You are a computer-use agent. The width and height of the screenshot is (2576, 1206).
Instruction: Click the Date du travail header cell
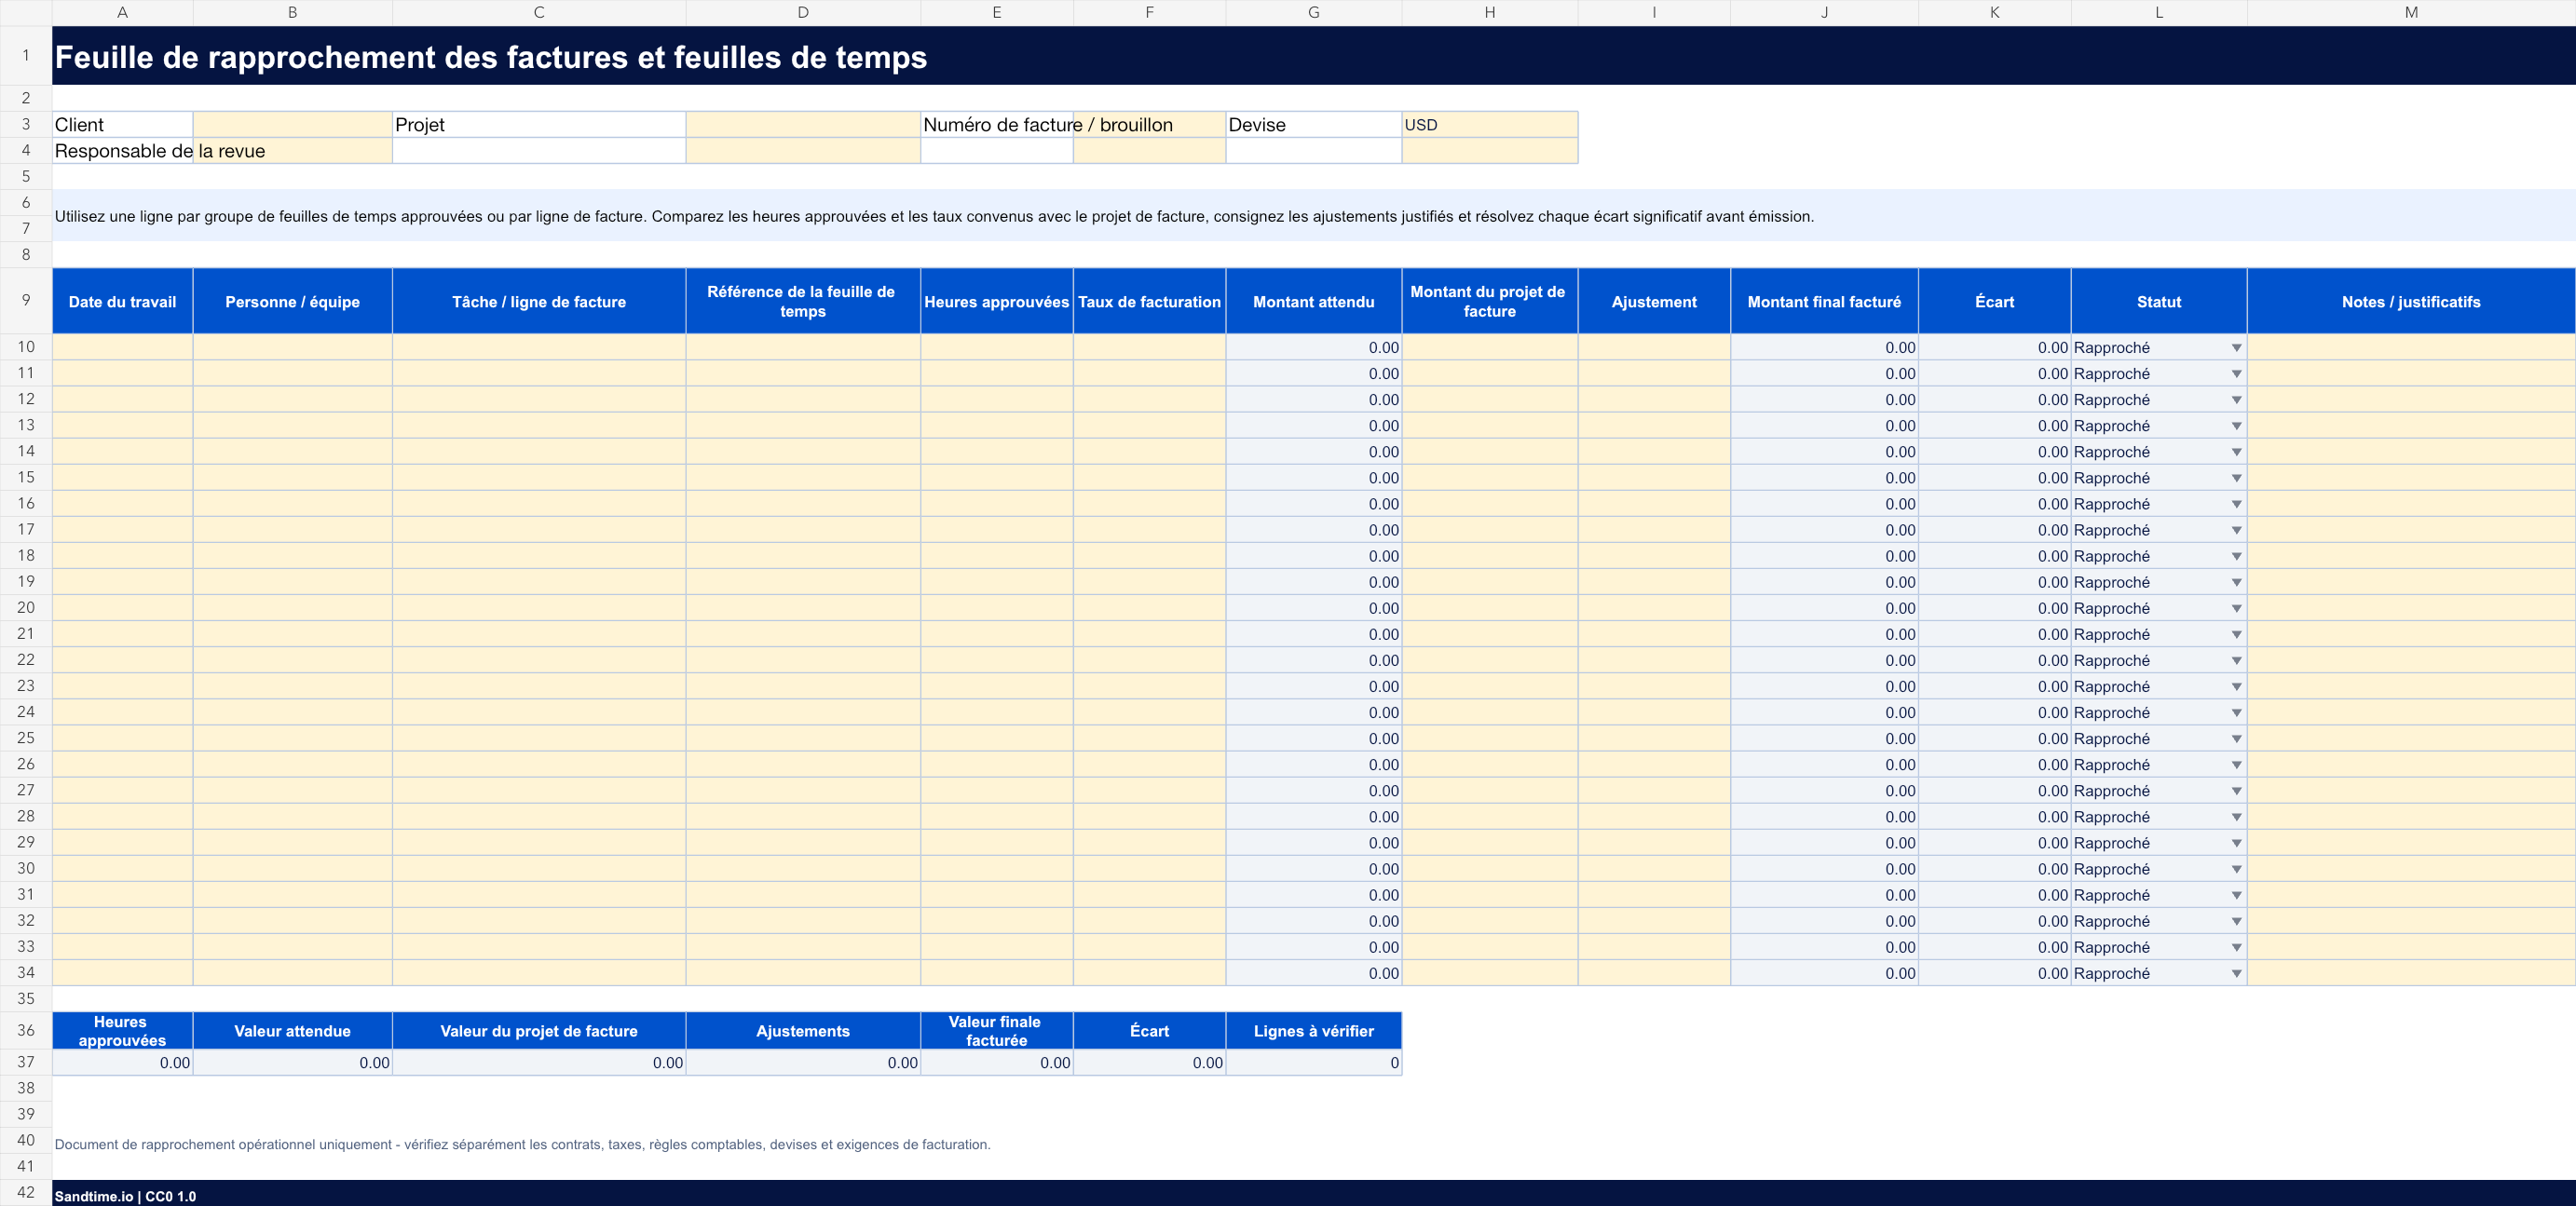[122, 301]
